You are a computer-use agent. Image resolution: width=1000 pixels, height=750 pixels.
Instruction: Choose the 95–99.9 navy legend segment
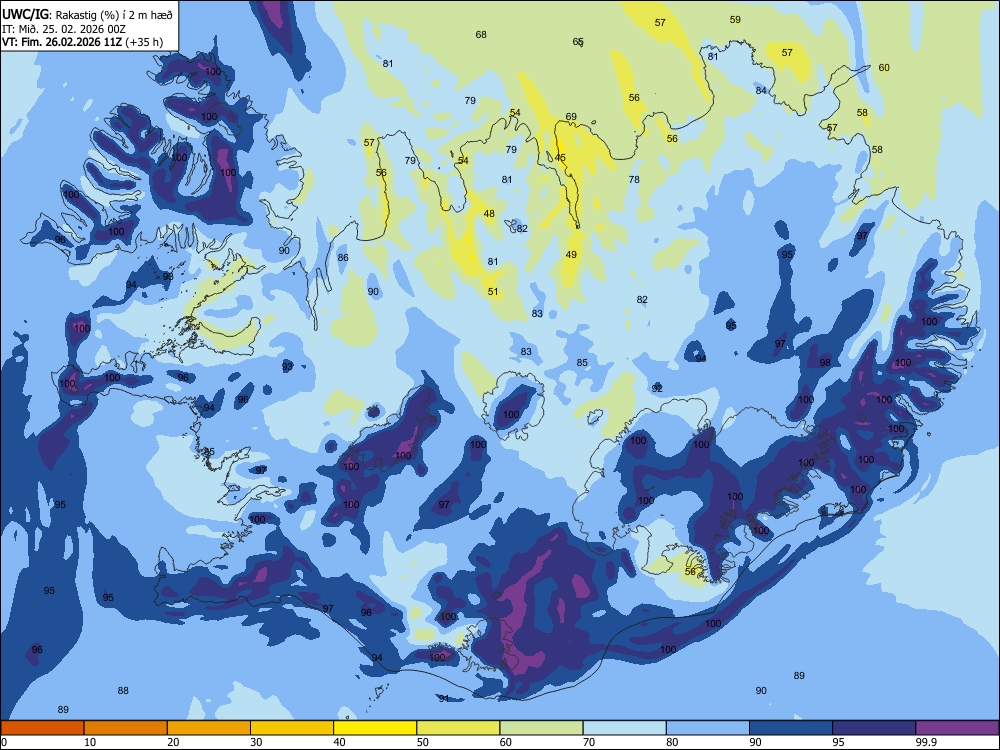pyautogui.click(x=874, y=728)
